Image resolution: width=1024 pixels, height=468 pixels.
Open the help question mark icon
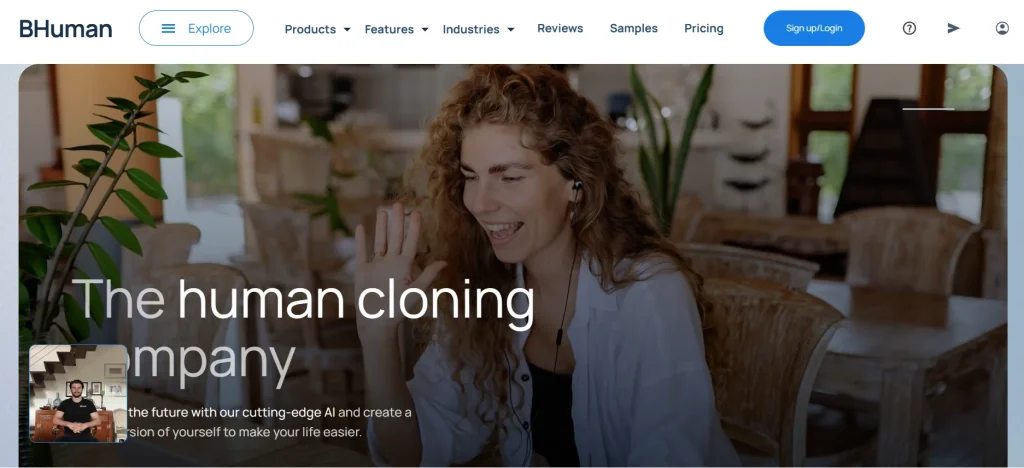click(x=909, y=28)
